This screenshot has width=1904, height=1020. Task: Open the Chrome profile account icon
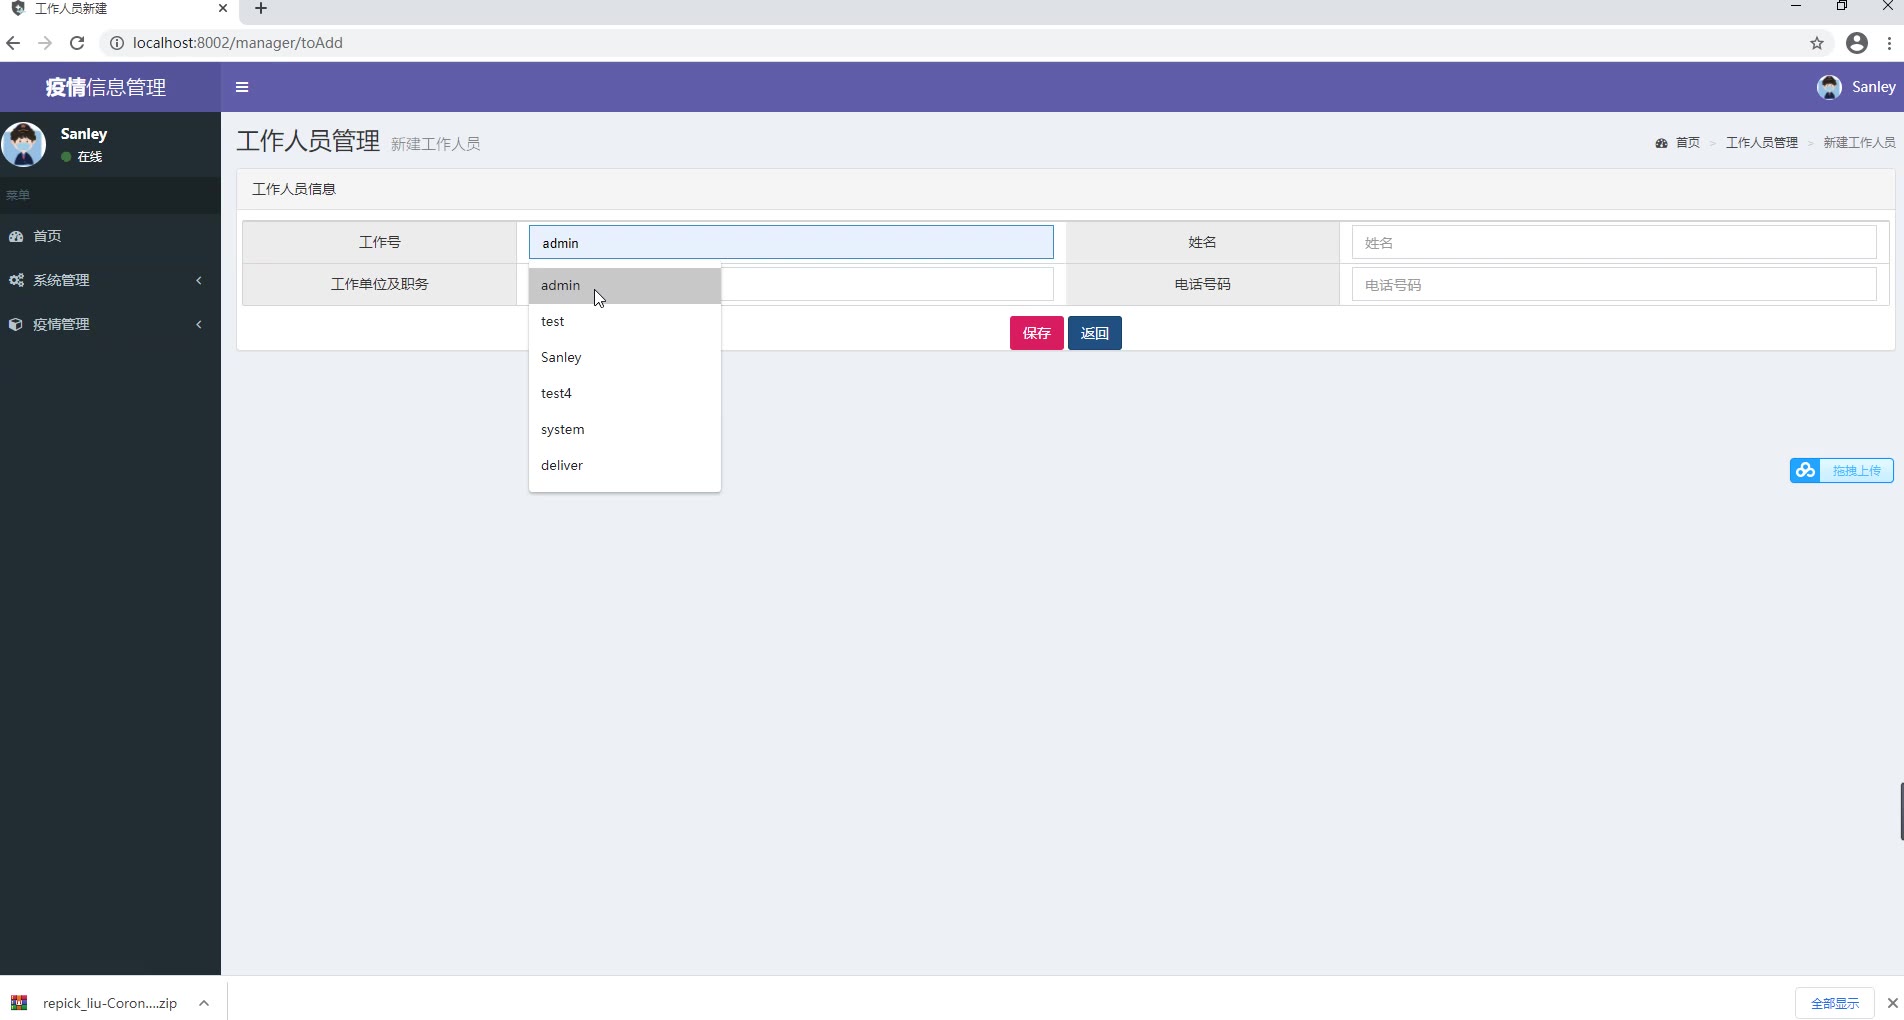(x=1857, y=43)
